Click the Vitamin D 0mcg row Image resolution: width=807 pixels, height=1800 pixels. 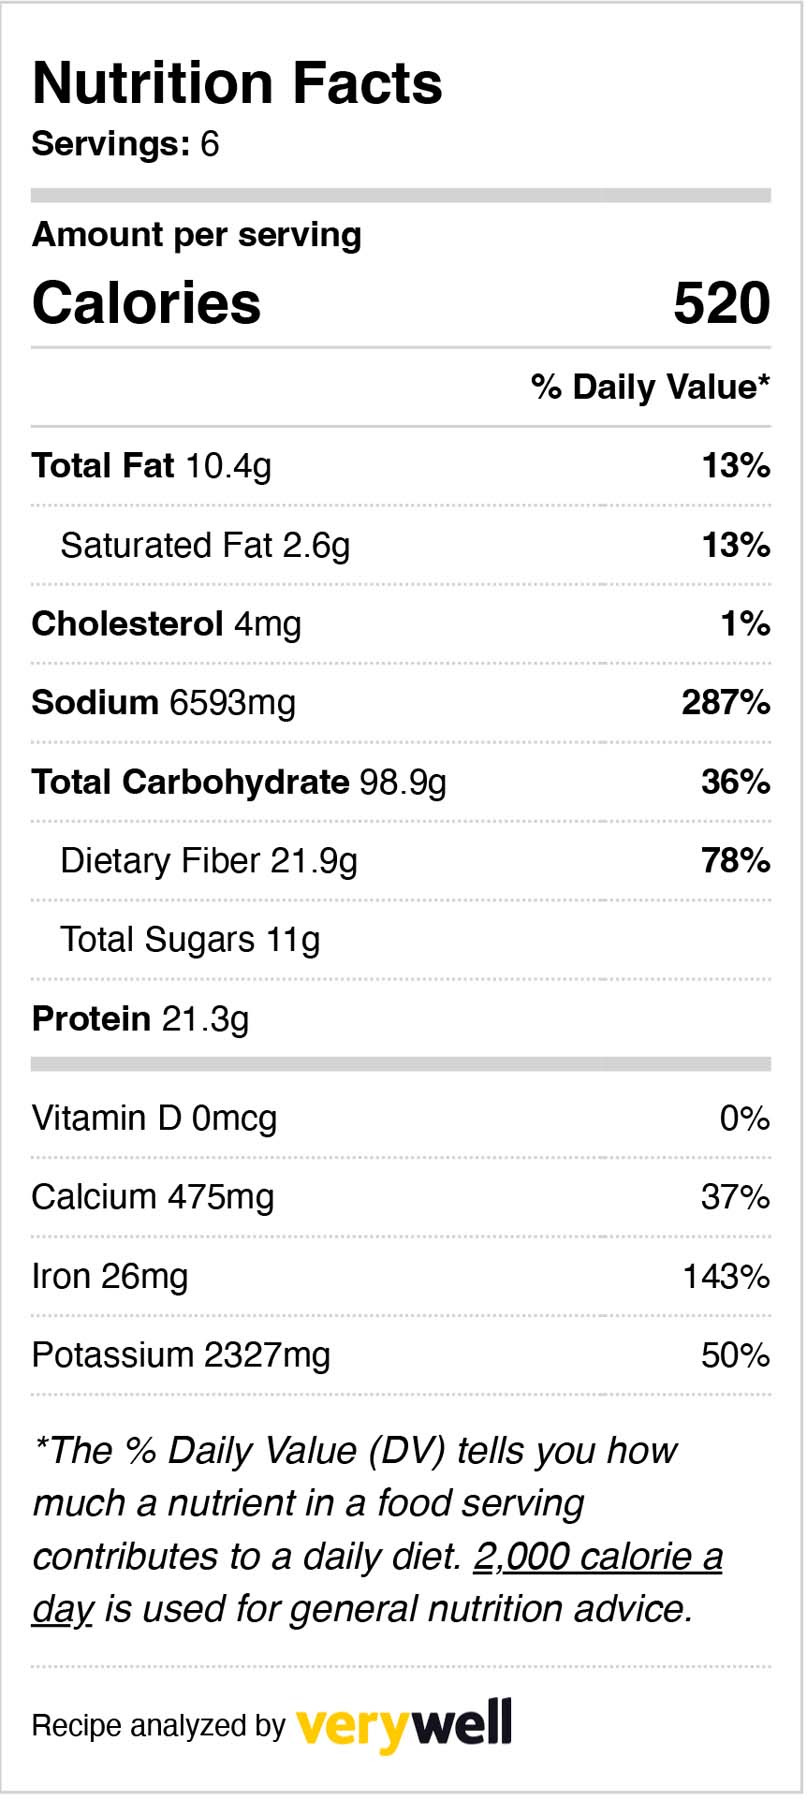coord(154,1118)
